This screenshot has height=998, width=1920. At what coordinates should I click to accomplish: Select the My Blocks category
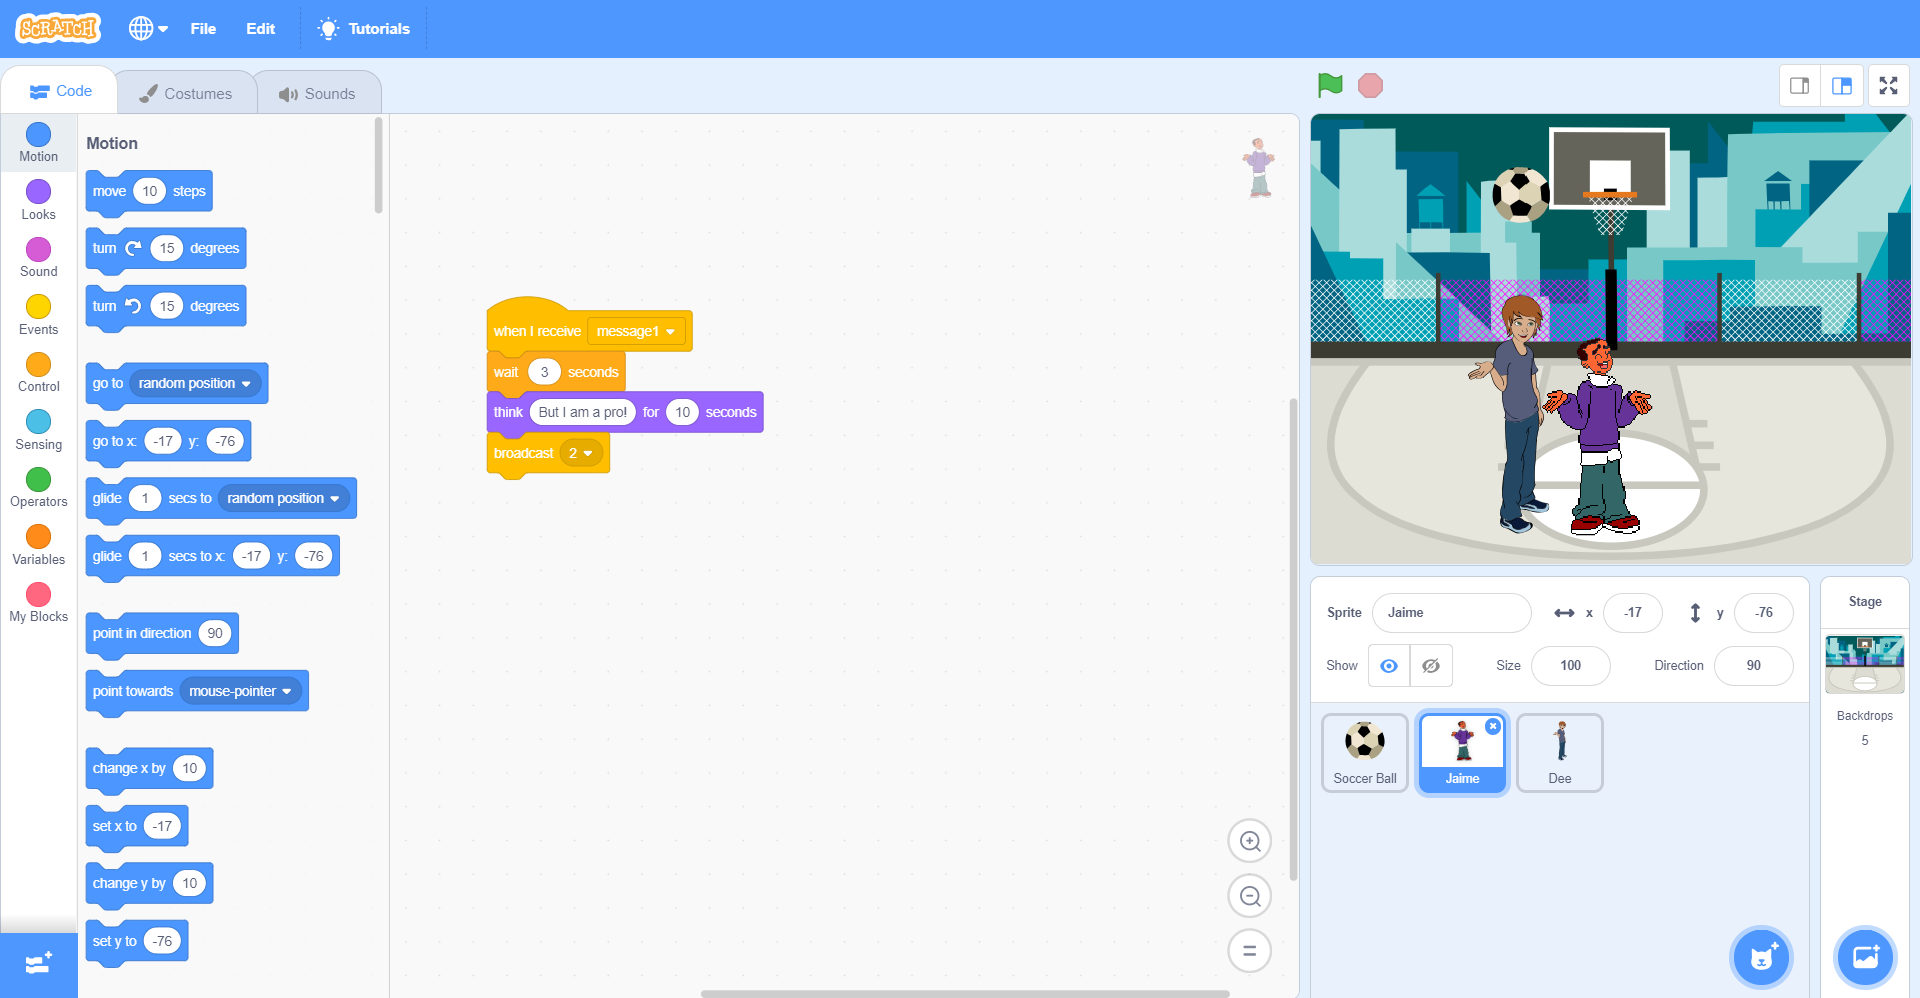(39, 603)
